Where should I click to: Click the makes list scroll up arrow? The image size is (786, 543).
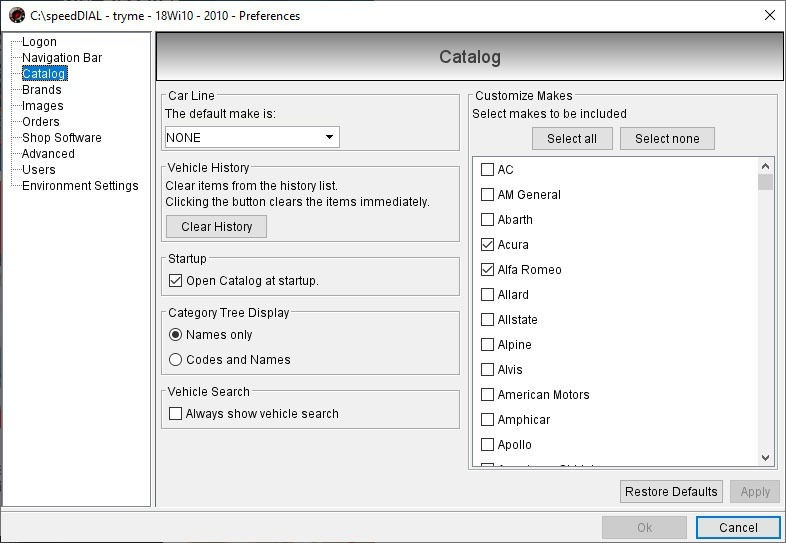tap(765, 166)
